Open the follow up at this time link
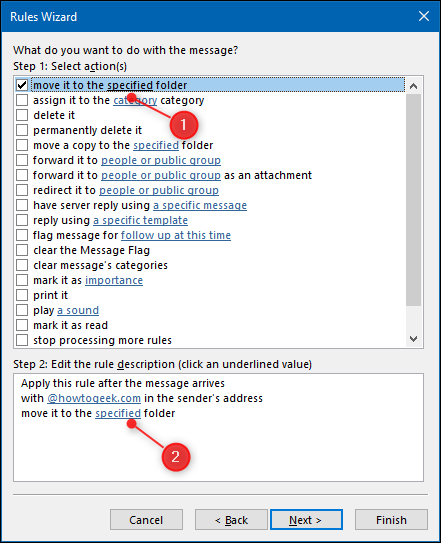The width and height of the screenshot is (441, 543). coord(176,235)
